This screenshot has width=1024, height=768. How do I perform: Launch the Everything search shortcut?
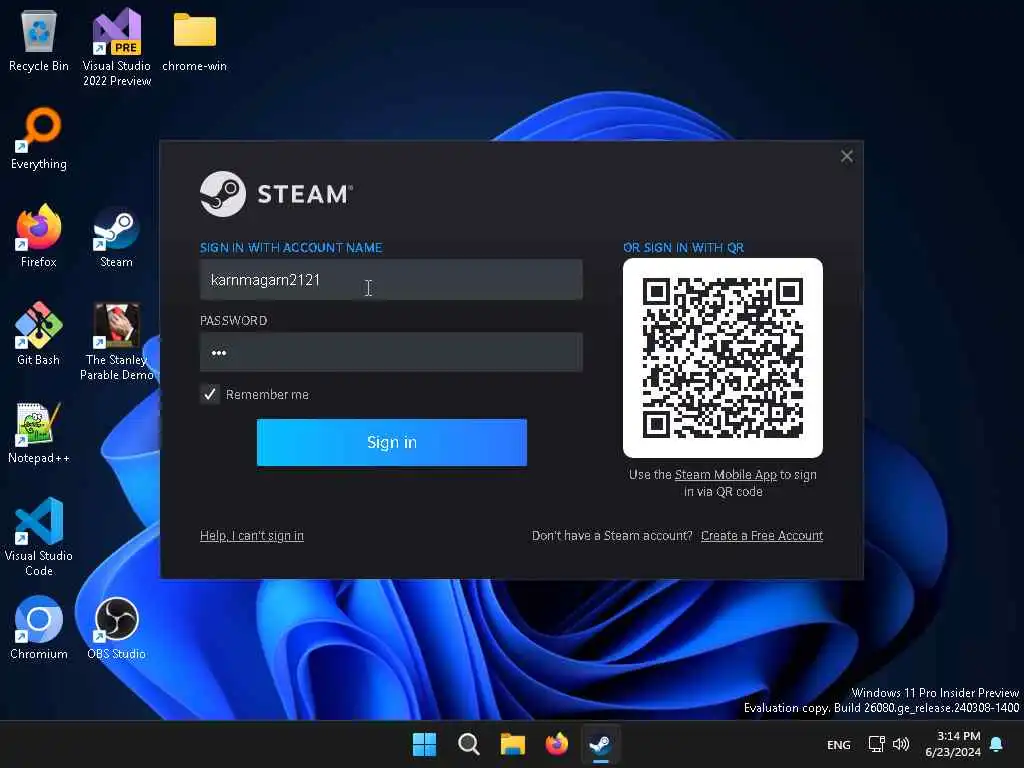click(x=39, y=138)
